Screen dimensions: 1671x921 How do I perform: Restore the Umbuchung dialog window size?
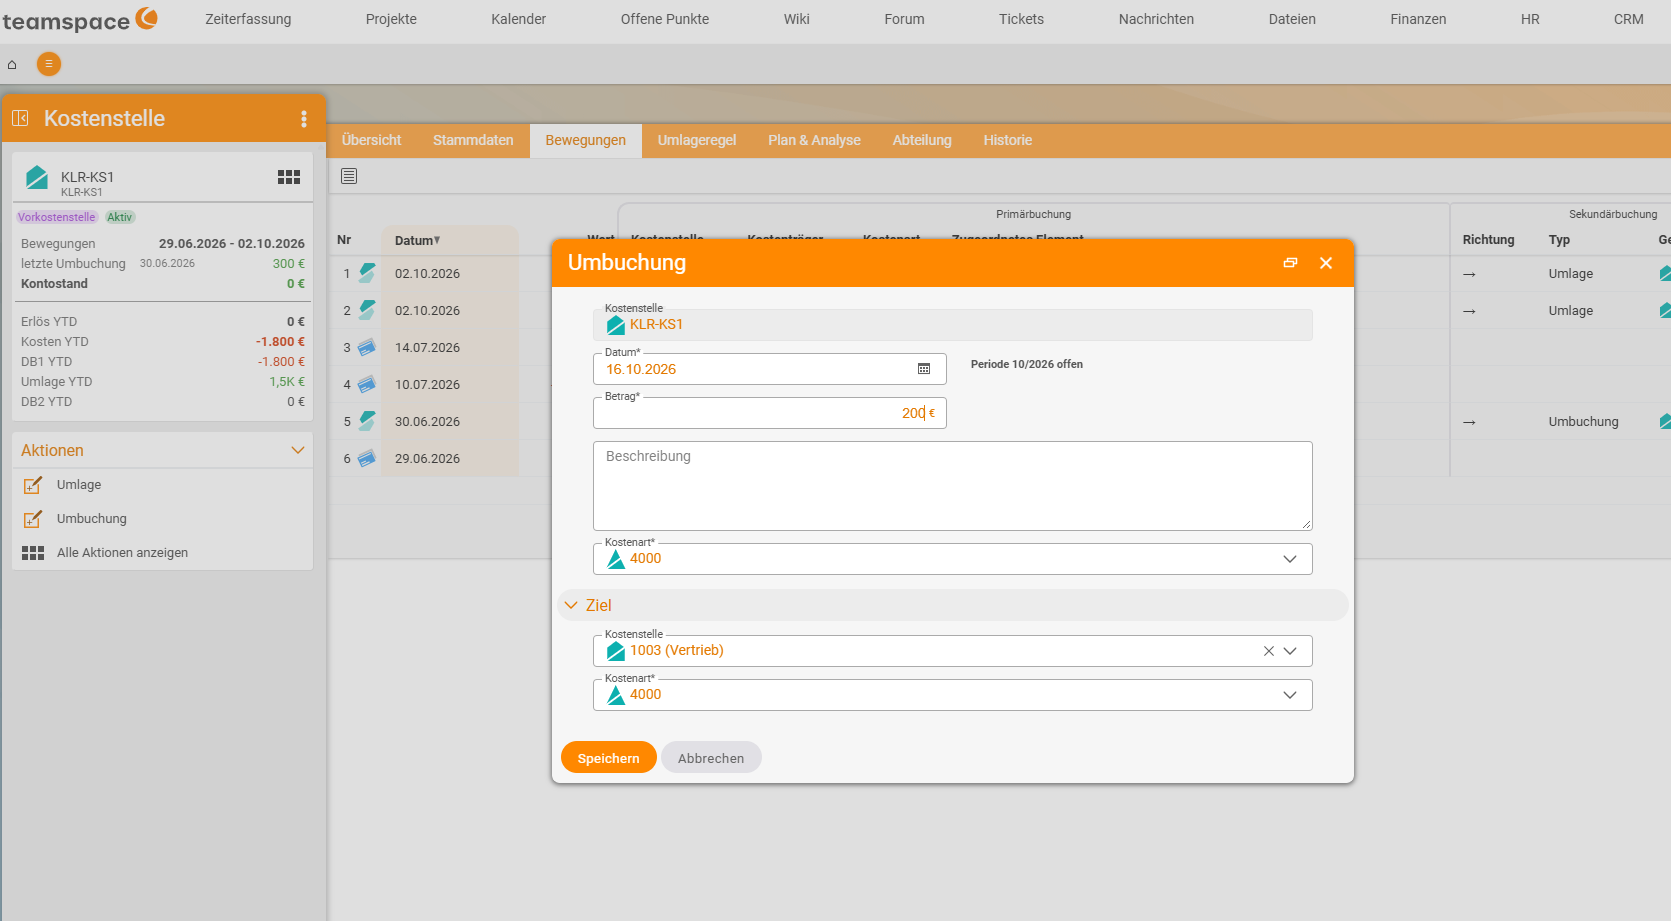tap(1290, 263)
